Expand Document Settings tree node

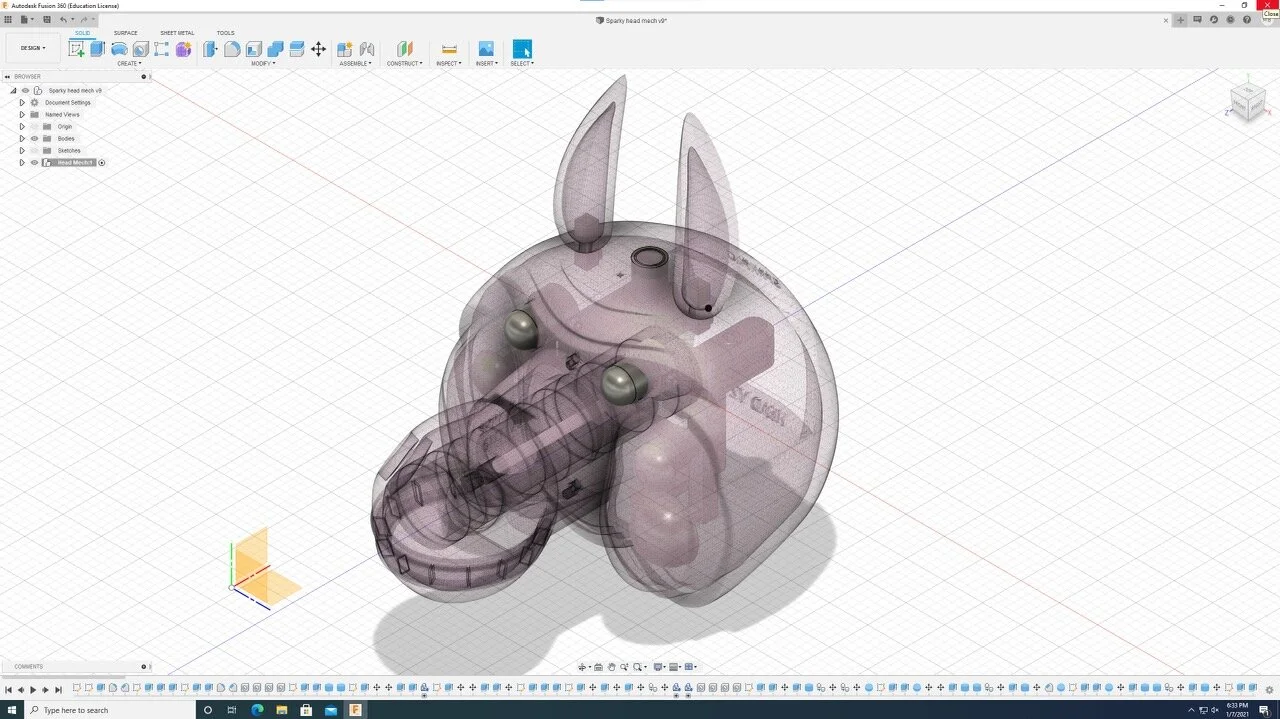coord(22,103)
